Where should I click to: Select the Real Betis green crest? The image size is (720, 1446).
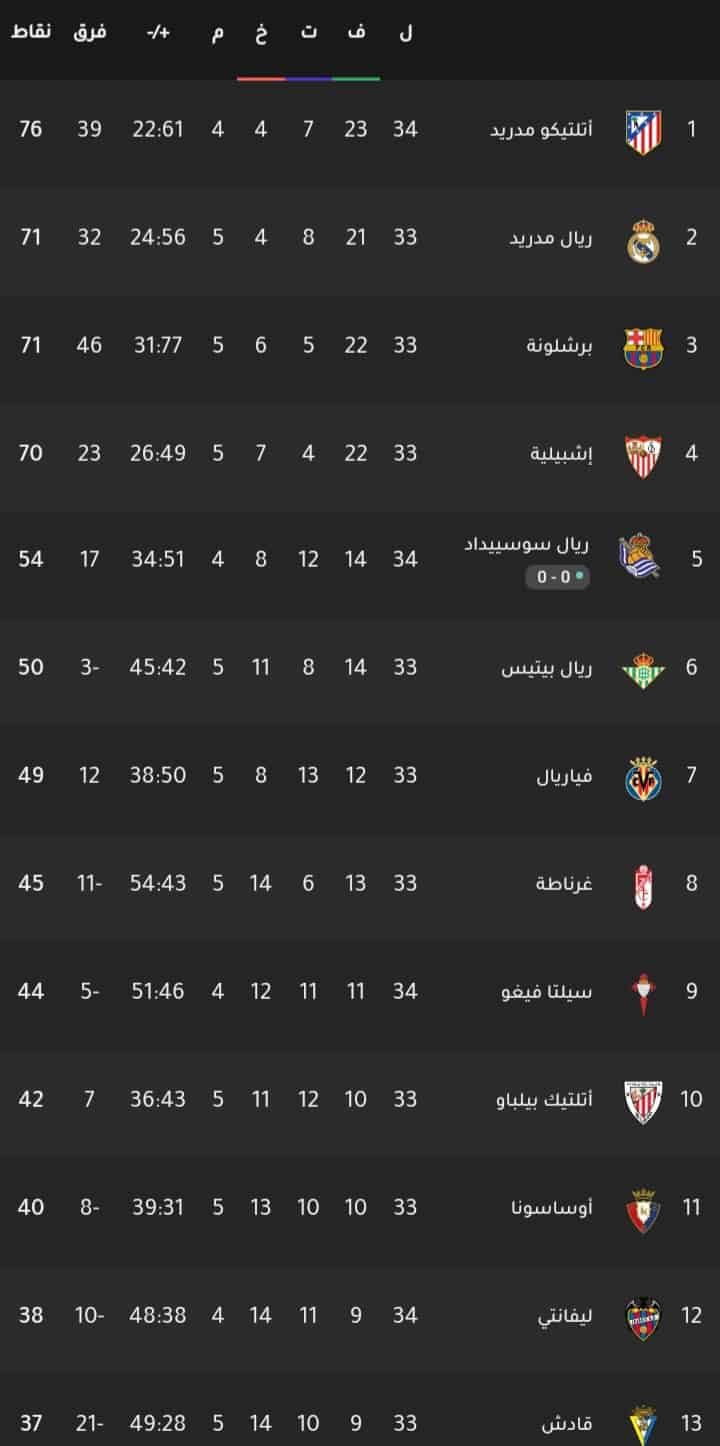[643, 670]
